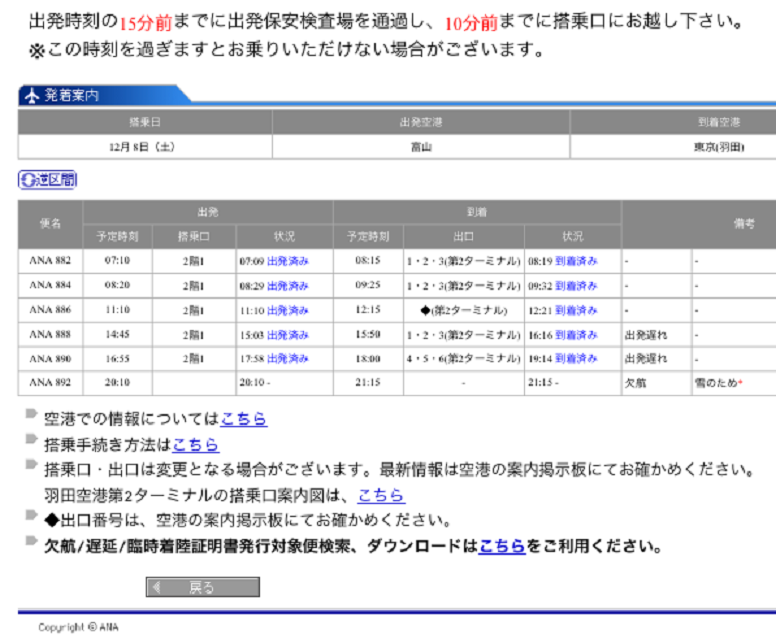Screen dimensions: 776x639
Task: Click scheduled departure time 07:10
Action: [x=117, y=260]
